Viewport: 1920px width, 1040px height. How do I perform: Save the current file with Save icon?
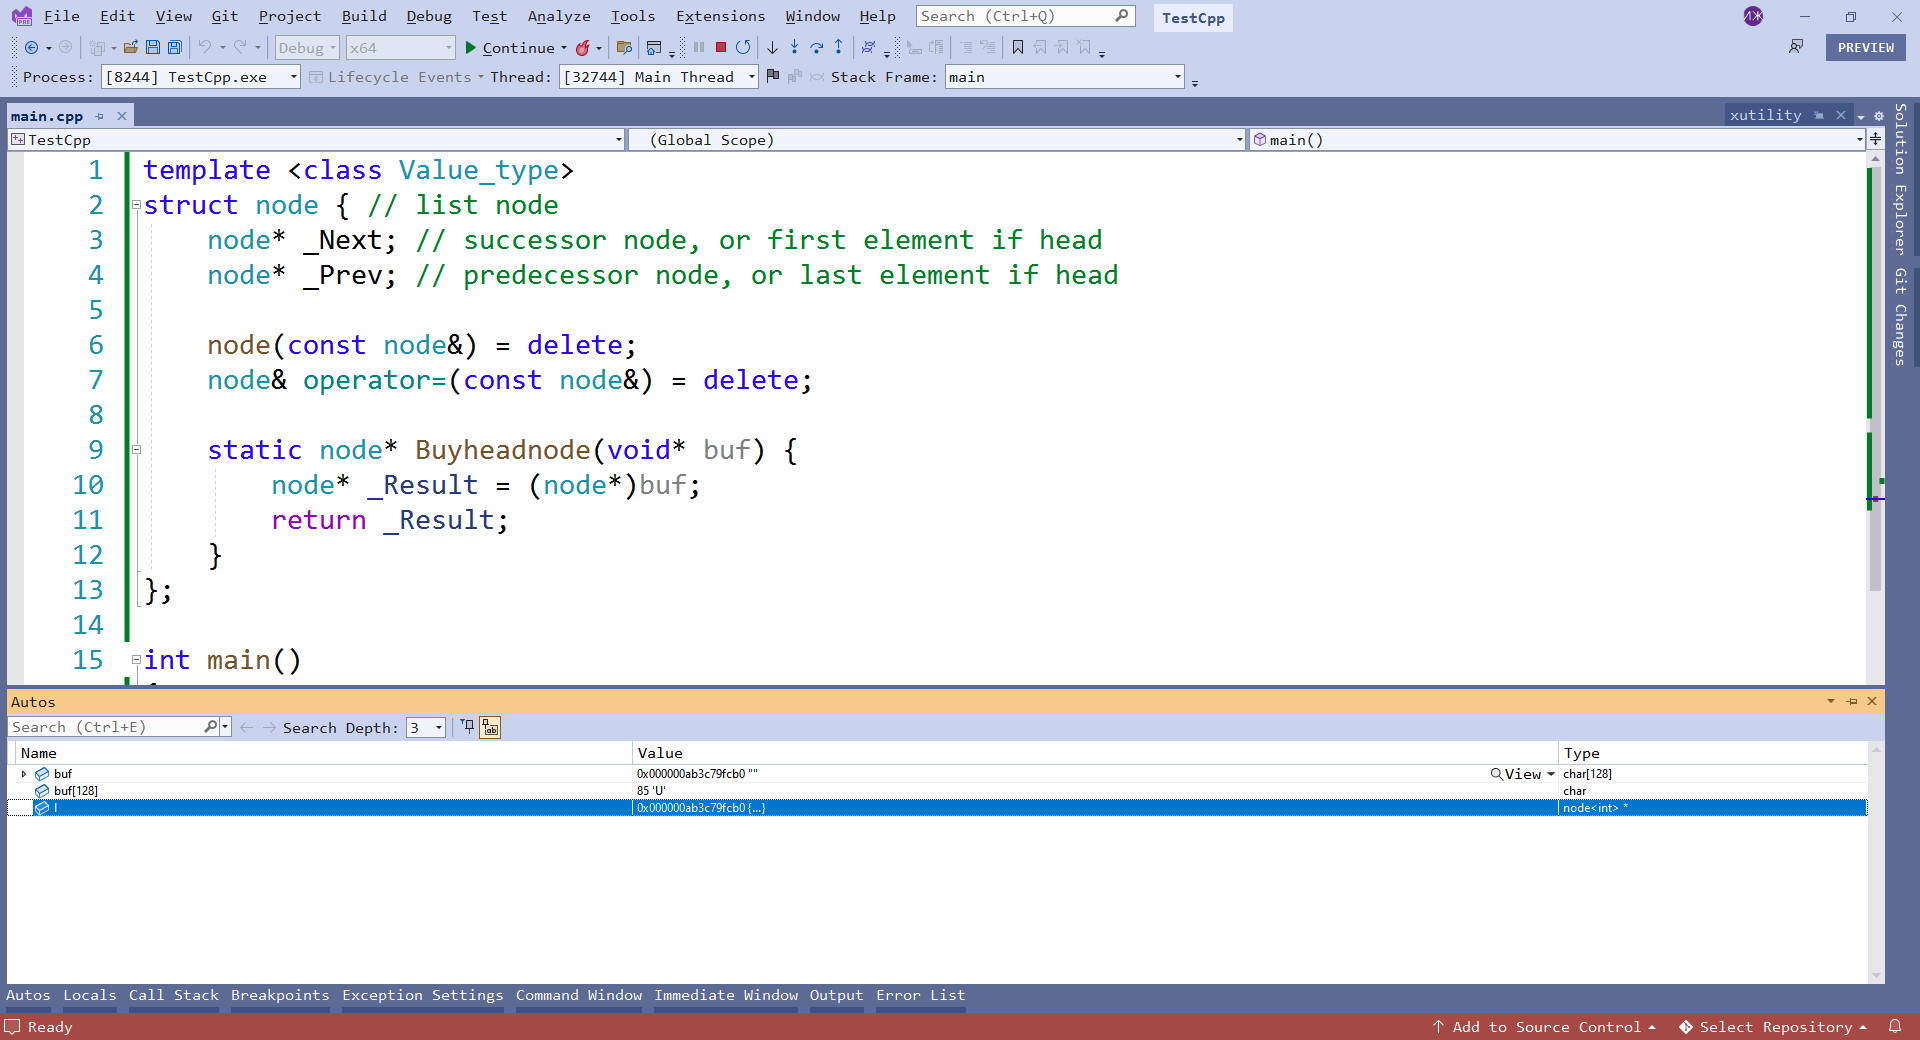pos(153,48)
